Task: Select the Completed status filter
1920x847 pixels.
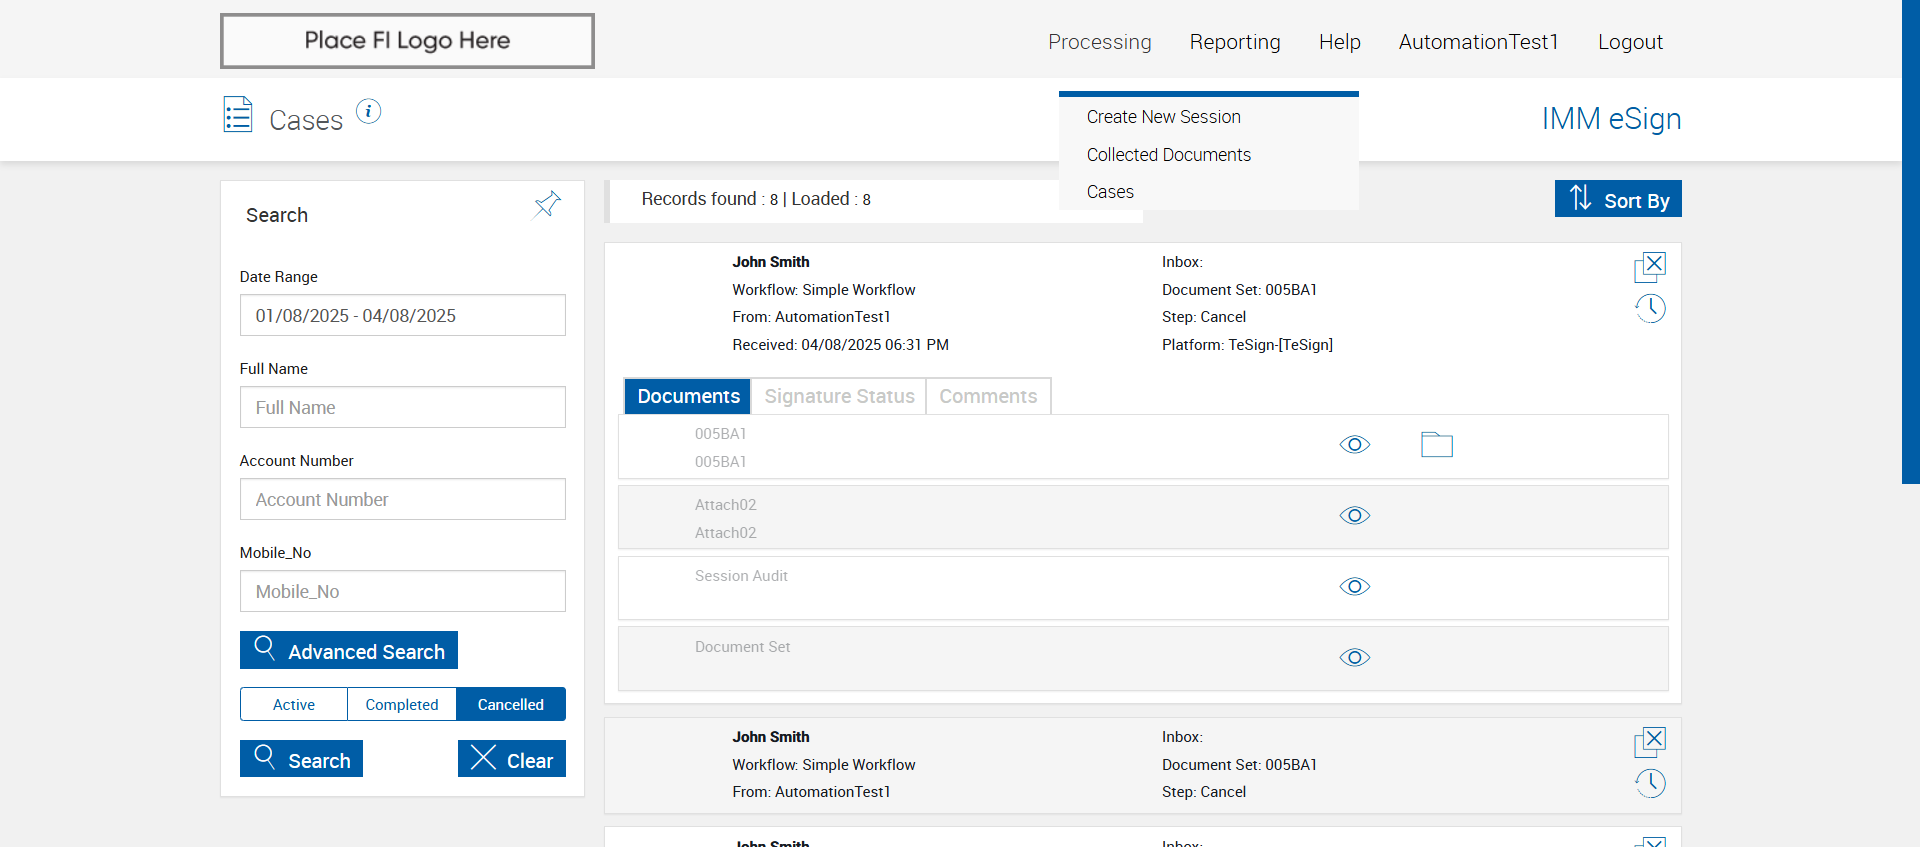Action: point(401,704)
